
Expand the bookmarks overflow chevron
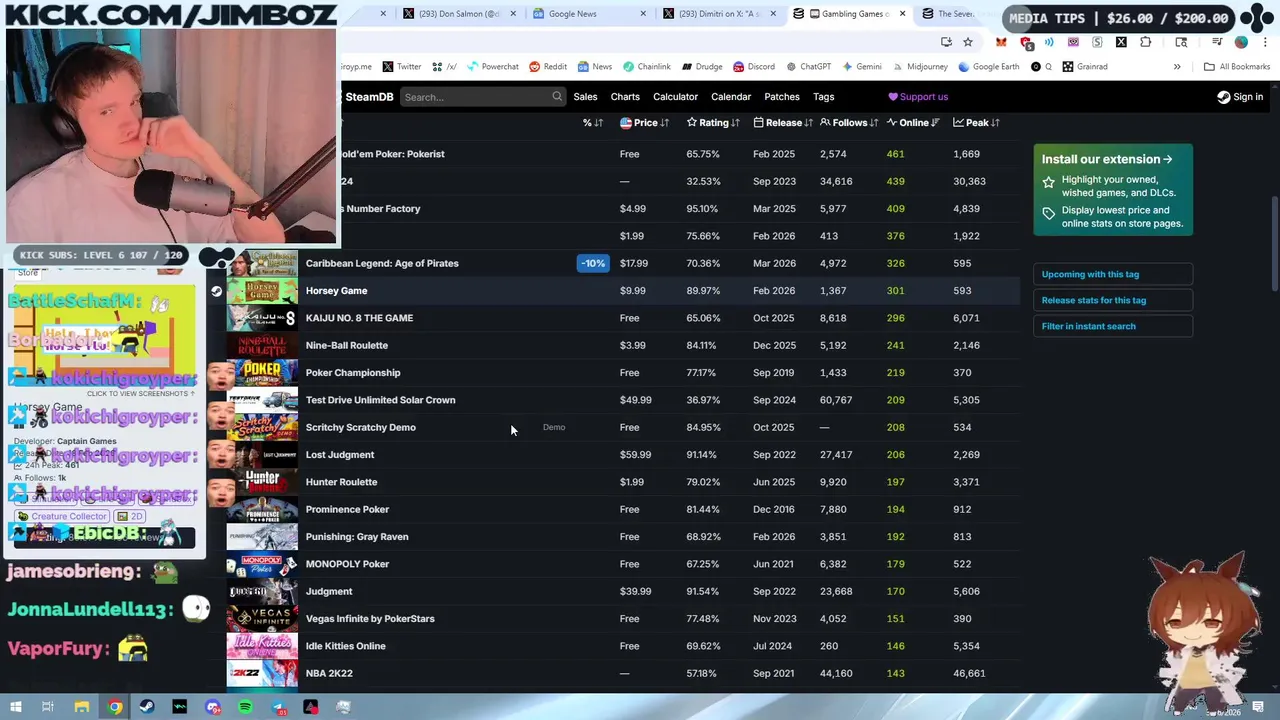pyautogui.click(x=1177, y=67)
